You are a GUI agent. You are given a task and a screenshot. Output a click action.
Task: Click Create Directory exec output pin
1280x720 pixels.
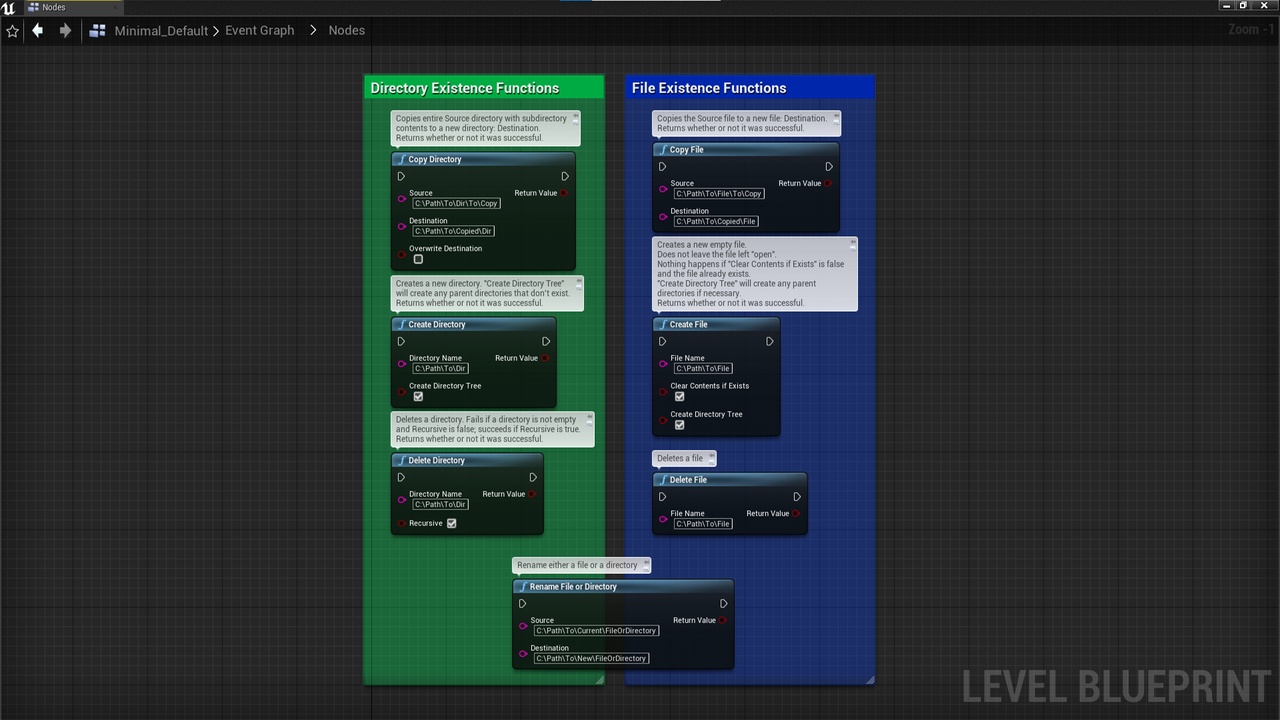(546, 341)
